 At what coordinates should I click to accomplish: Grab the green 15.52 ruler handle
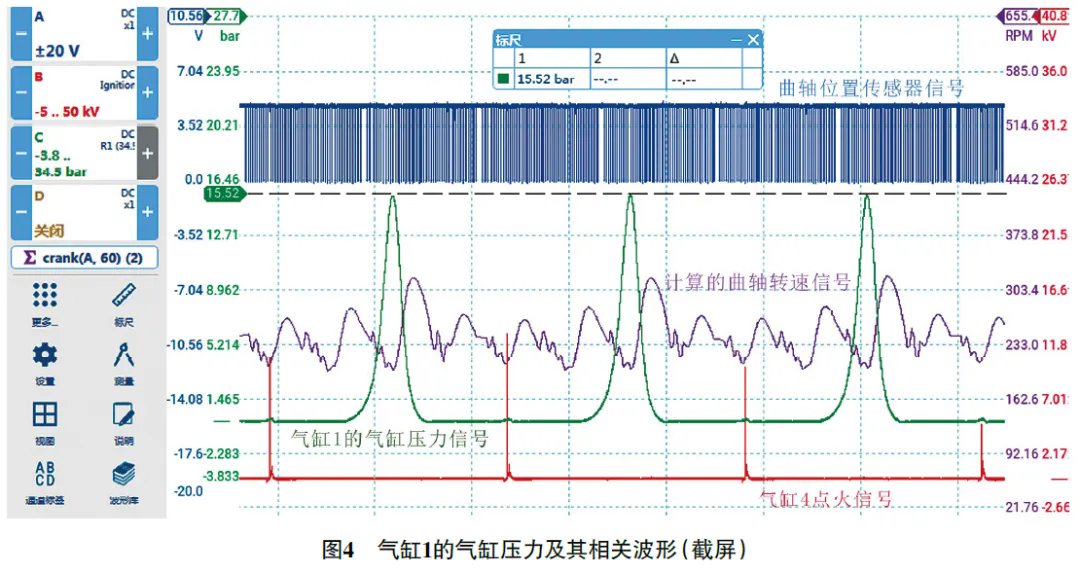point(225,194)
